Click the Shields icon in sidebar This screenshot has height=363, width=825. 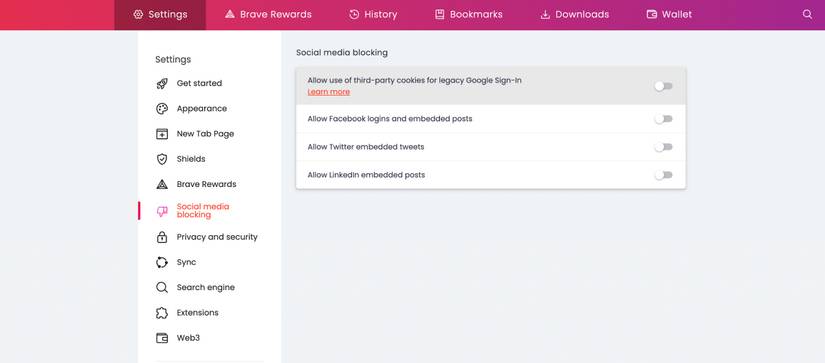coord(162,159)
